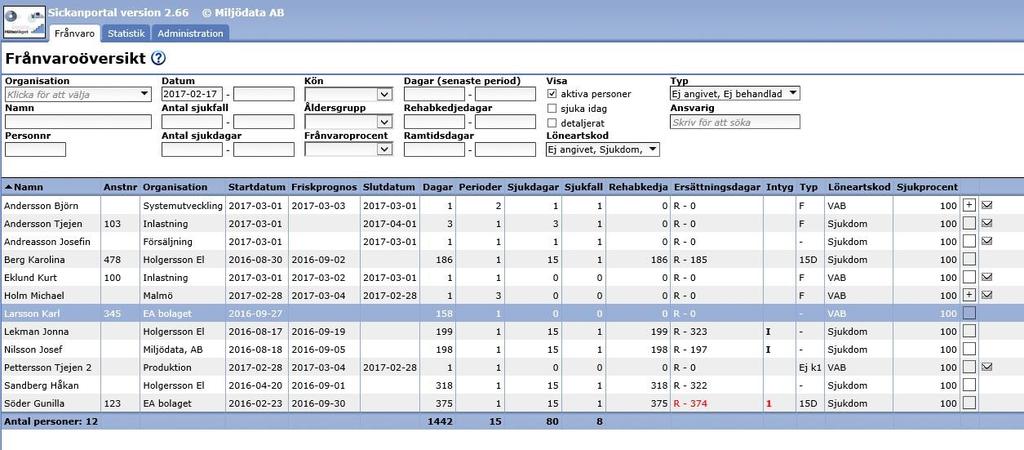Click envelope icon in Eklund Kurt row
Screen dimensions: 1024x450
[987, 277]
